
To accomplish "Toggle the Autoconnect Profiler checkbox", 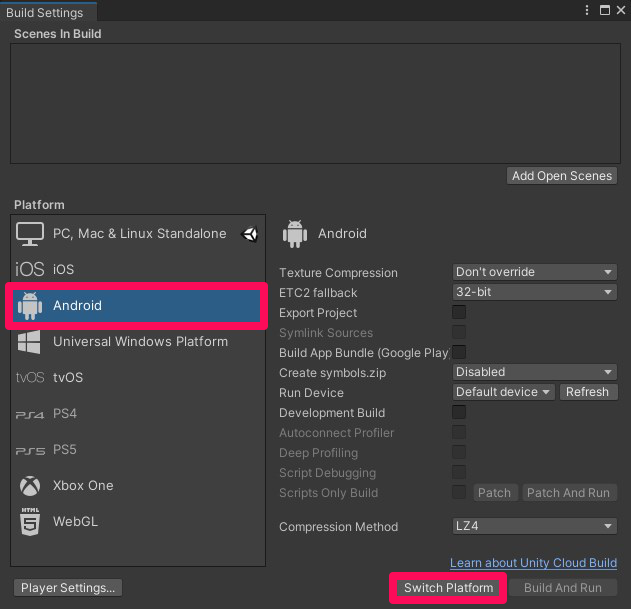I will tap(459, 432).
